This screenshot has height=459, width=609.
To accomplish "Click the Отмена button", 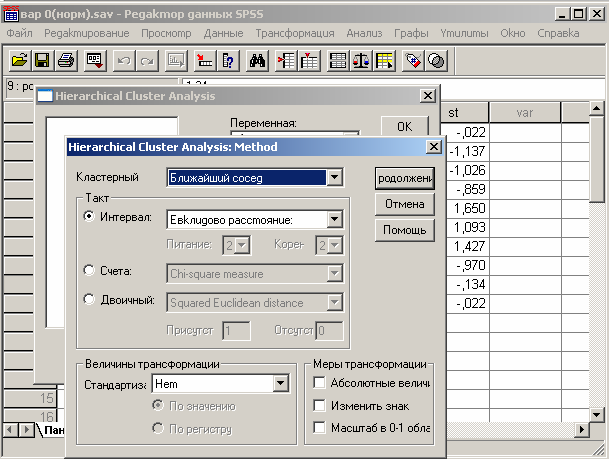I will (405, 204).
